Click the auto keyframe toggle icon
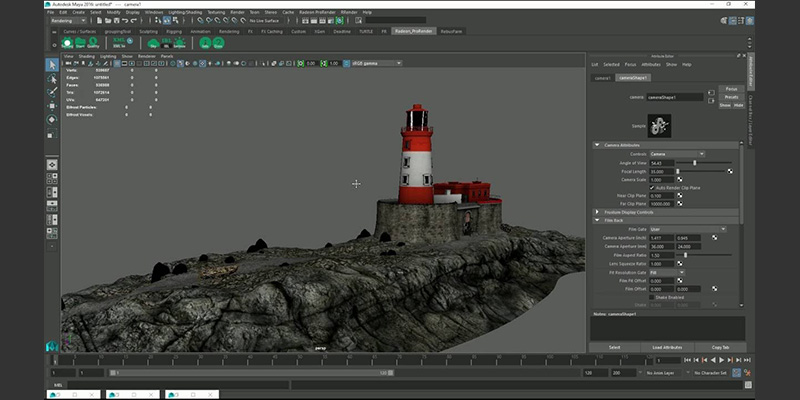The width and height of the screenshot is (800, 400). 737,373
